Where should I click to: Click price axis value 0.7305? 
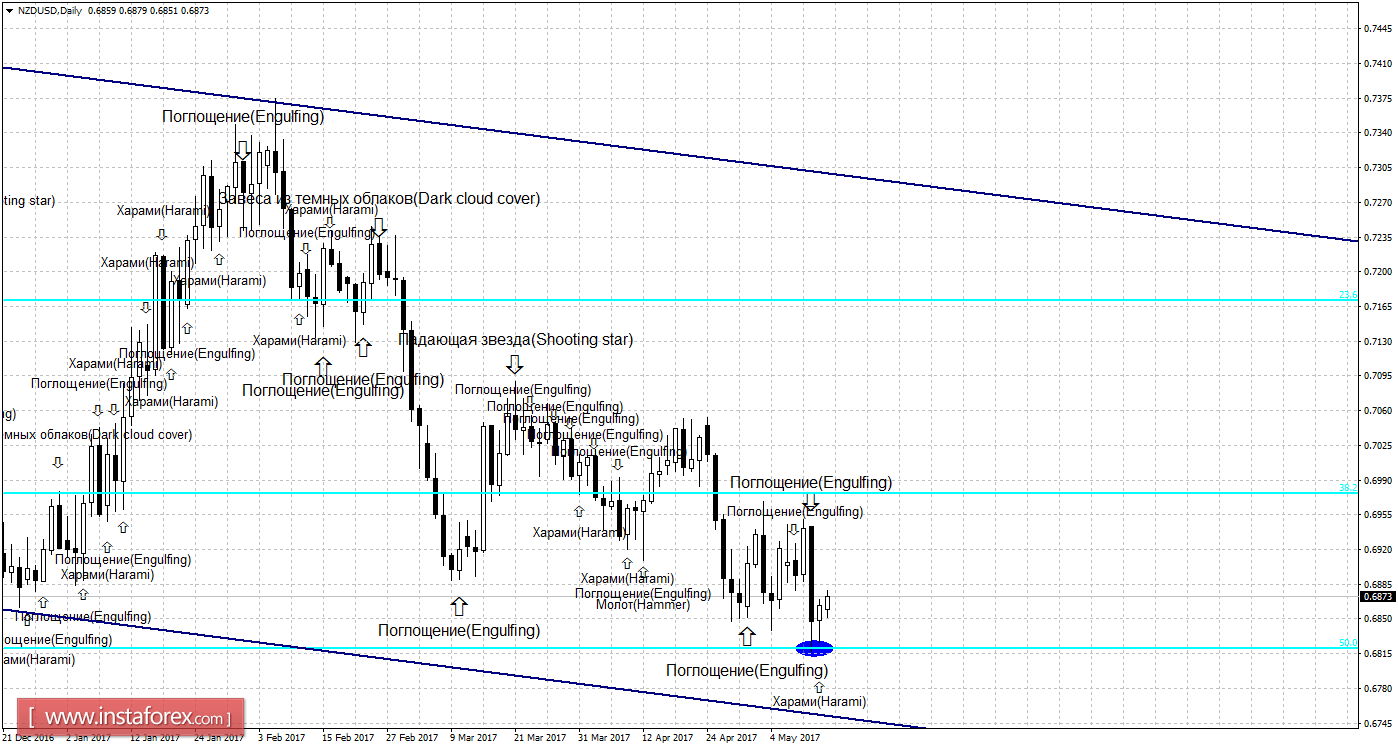coord(1378,168)
